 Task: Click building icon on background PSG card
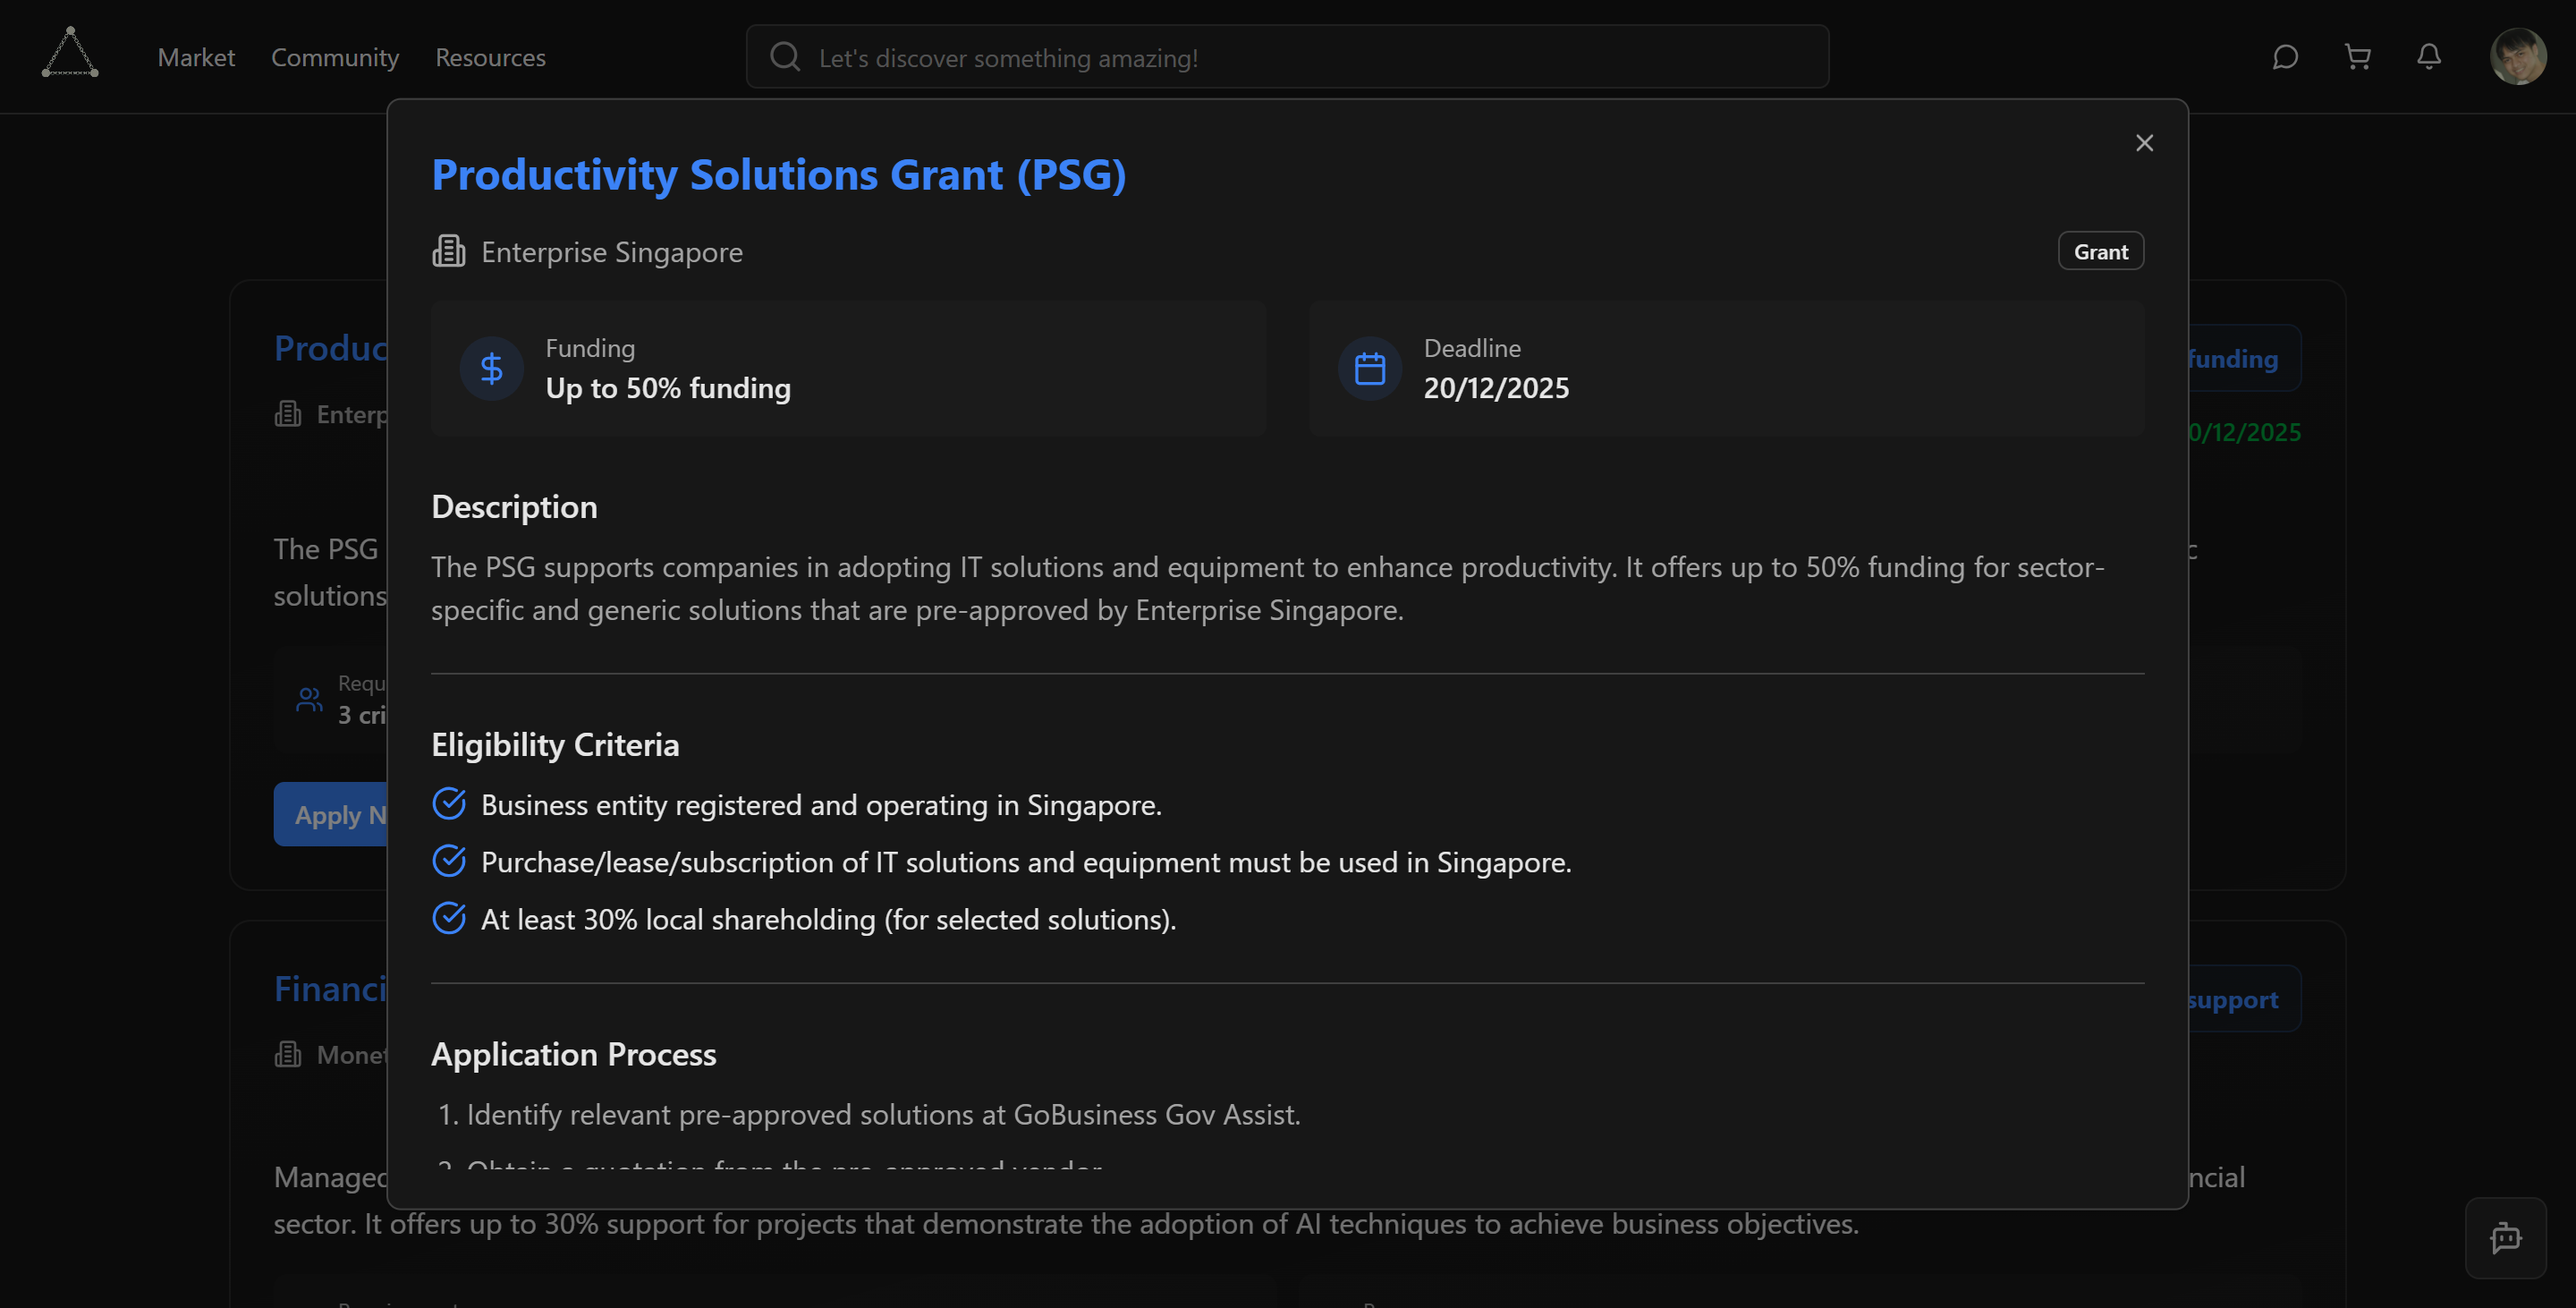(x=288, y=413)
